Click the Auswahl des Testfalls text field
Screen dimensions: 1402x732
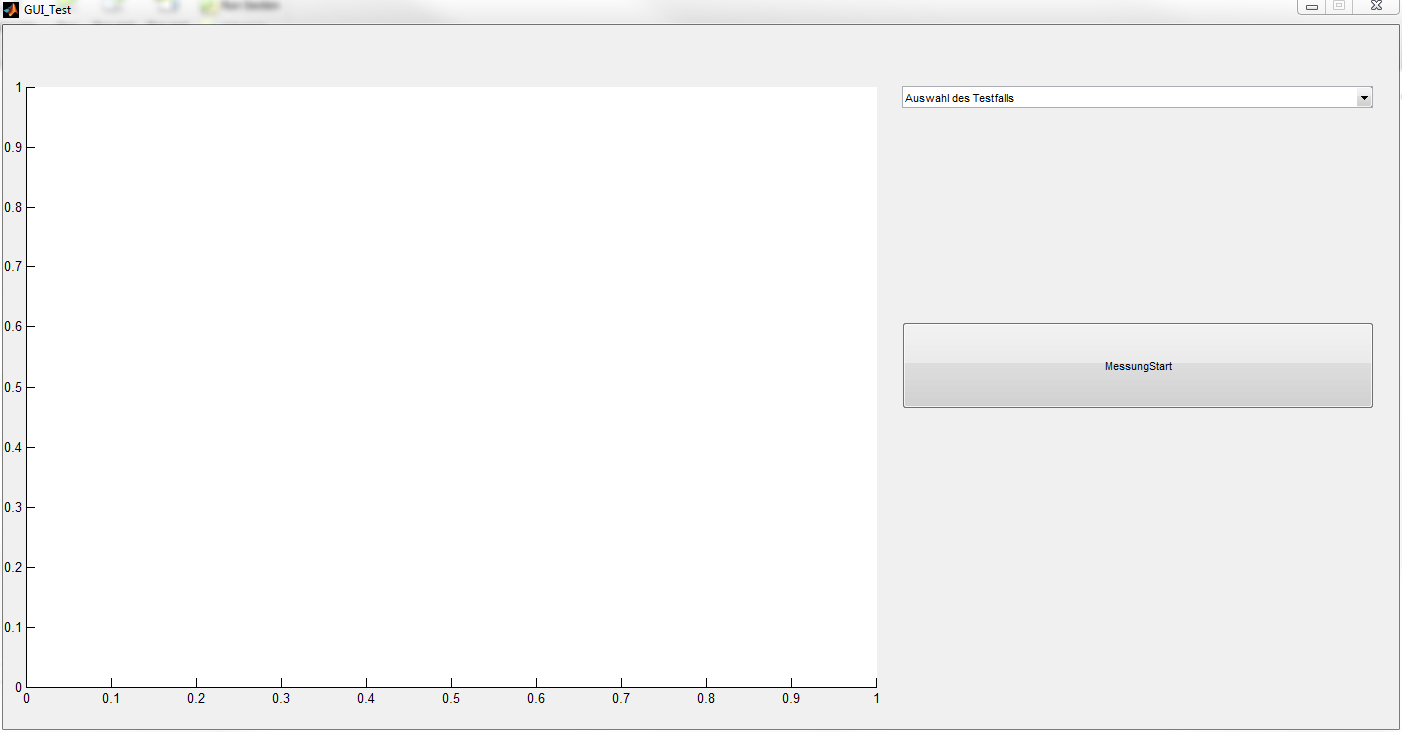pos(1127,98)
